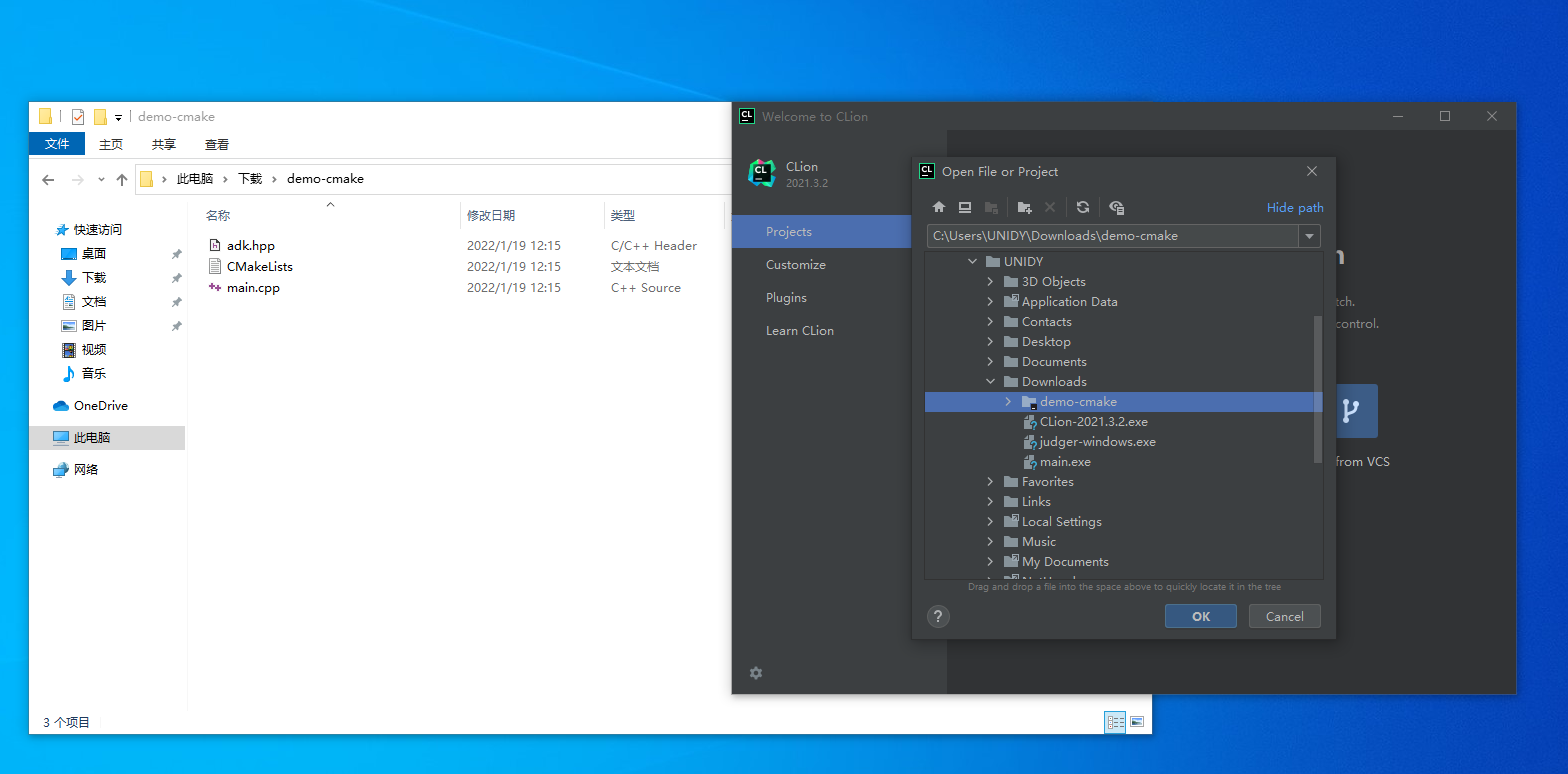Collapse the Downloads folder node

click(x=990, y=382)
